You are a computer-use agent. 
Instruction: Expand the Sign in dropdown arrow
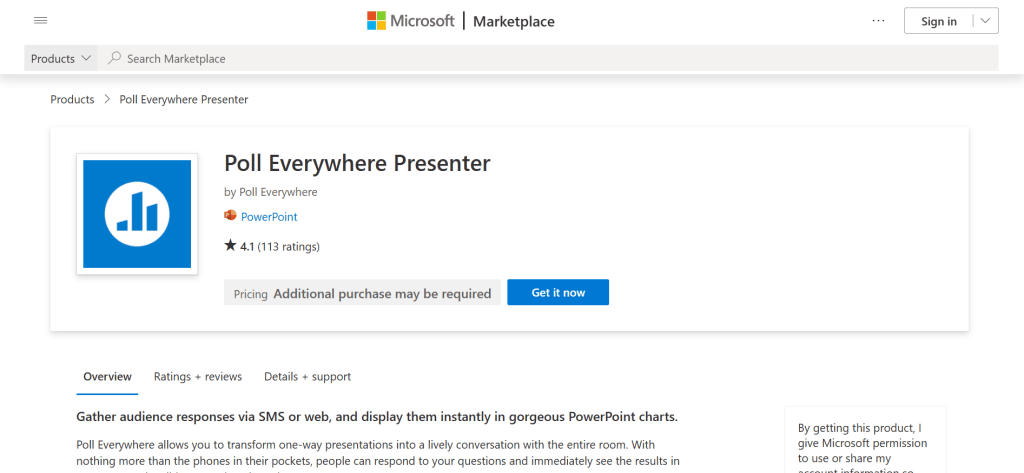(x=985, y=21)
